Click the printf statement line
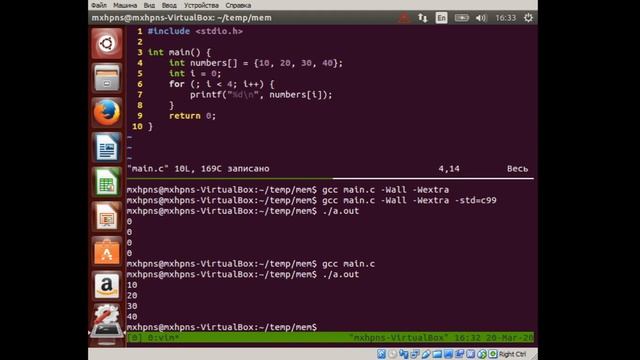This screenshot has height=360, width=640. click(x=261, y=95)
